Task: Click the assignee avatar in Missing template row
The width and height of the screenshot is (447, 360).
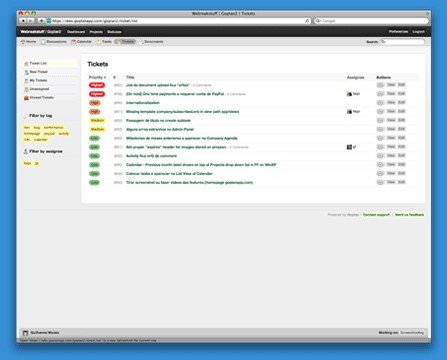Action: 349,112
